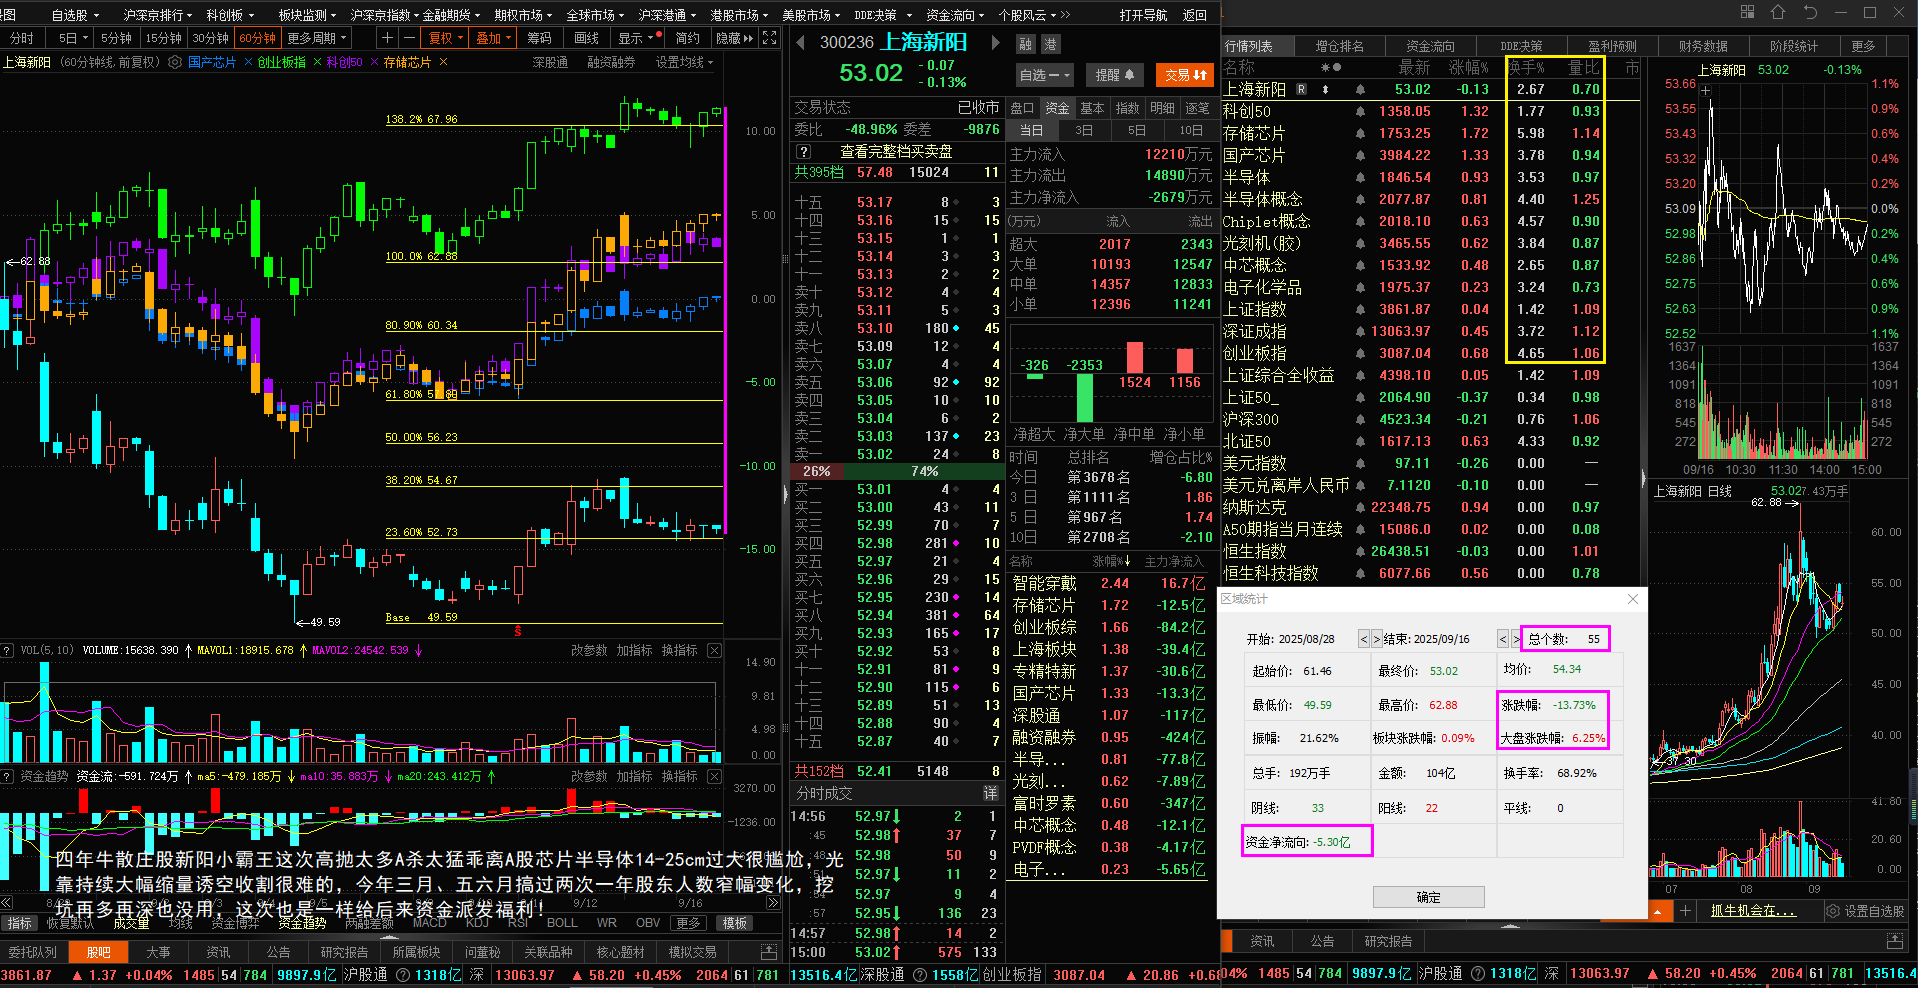Open help for 资金趋势 indicator
This screenshot has width=1918, height=988.
pyautogui.click(x=8, y=776)
